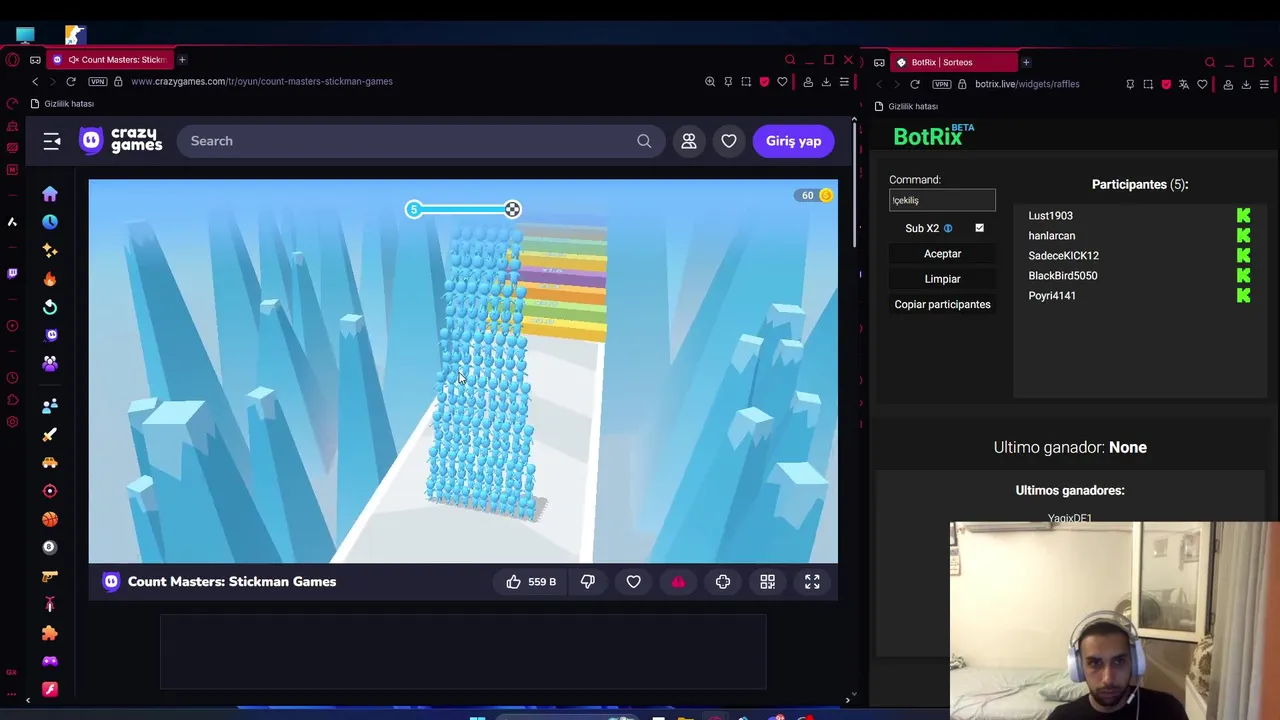Image resolution: width=1280 pixels, height=720 pixels.
Task: Click the Aceptar button in BotRix
Action: 942,254
